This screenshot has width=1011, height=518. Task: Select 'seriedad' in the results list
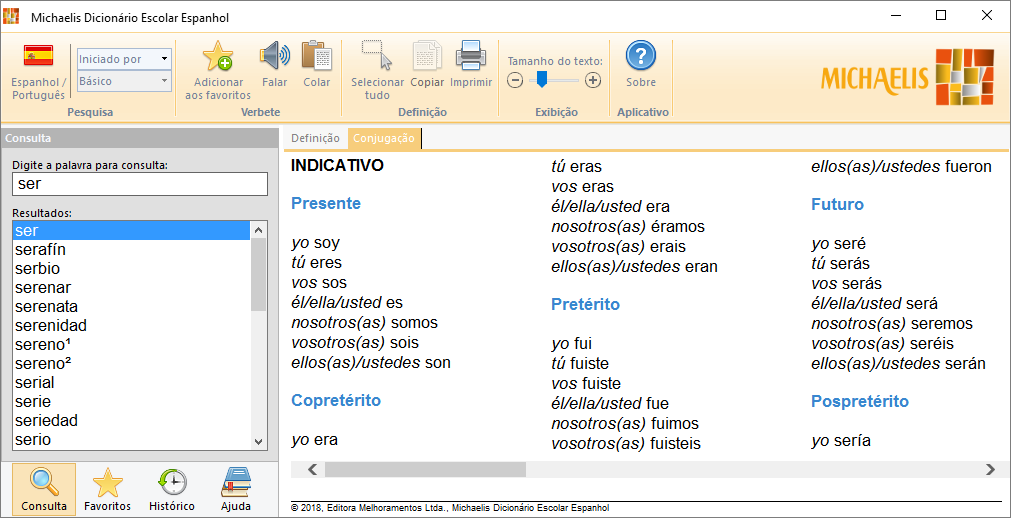131,421
